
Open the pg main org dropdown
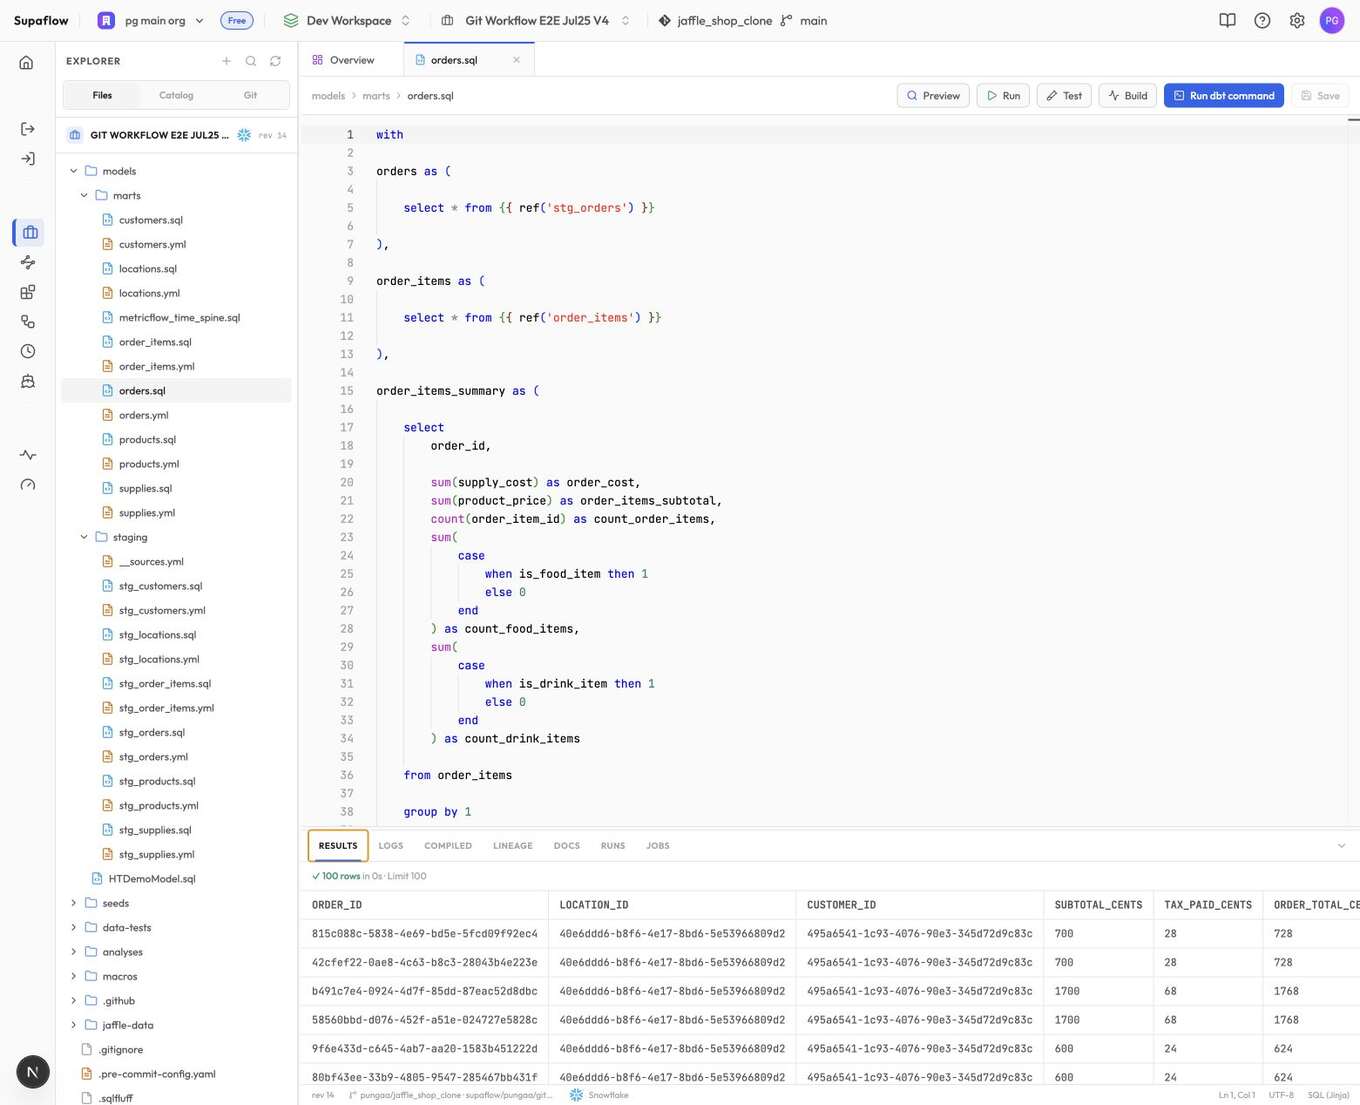click(150, 20)
